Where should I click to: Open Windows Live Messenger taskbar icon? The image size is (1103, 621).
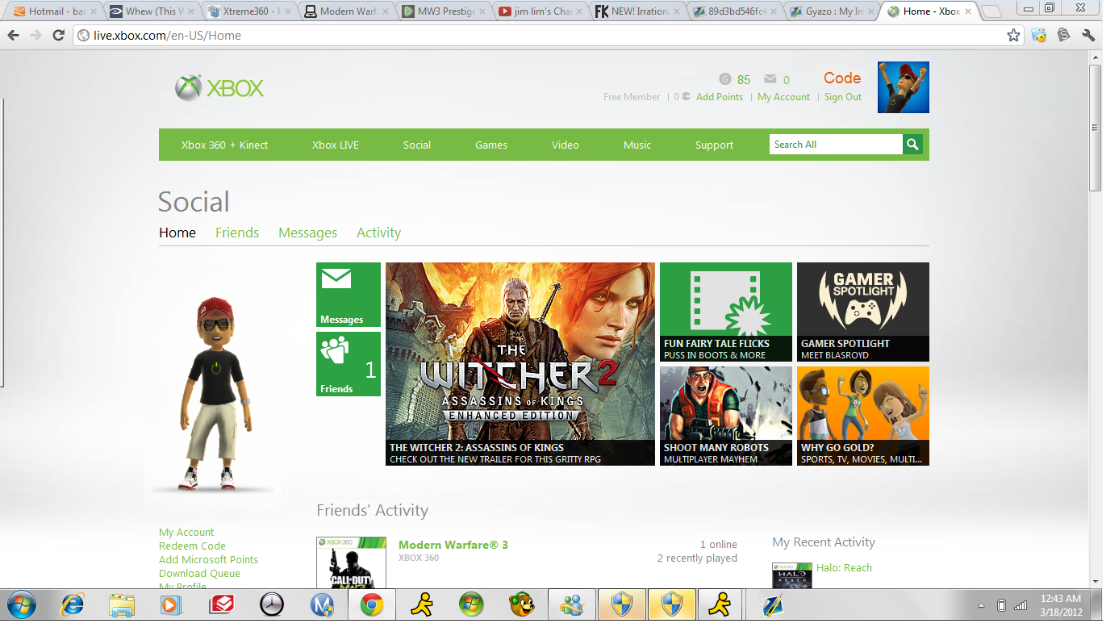[x=571, y=605]
